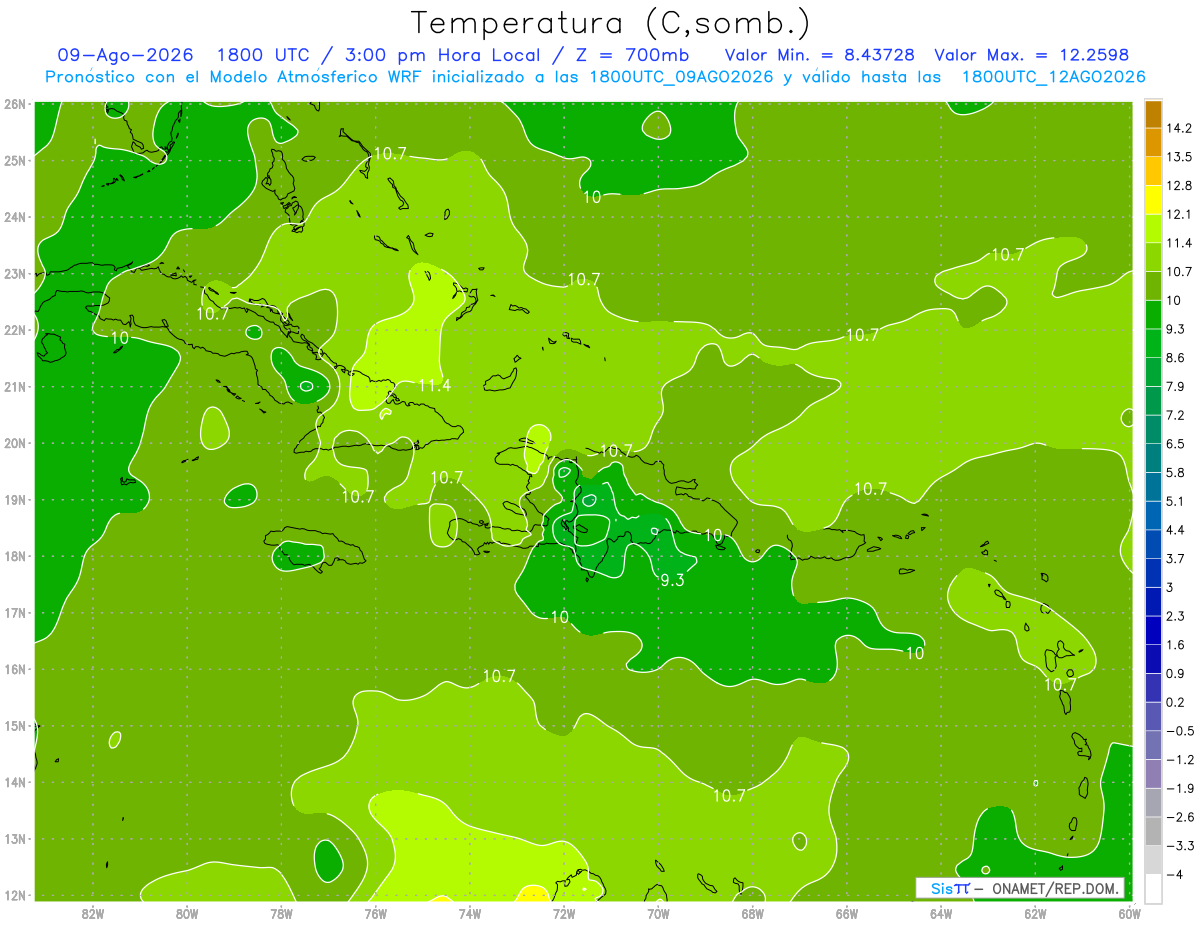Click longitude axis label 70W

point(658,913)
